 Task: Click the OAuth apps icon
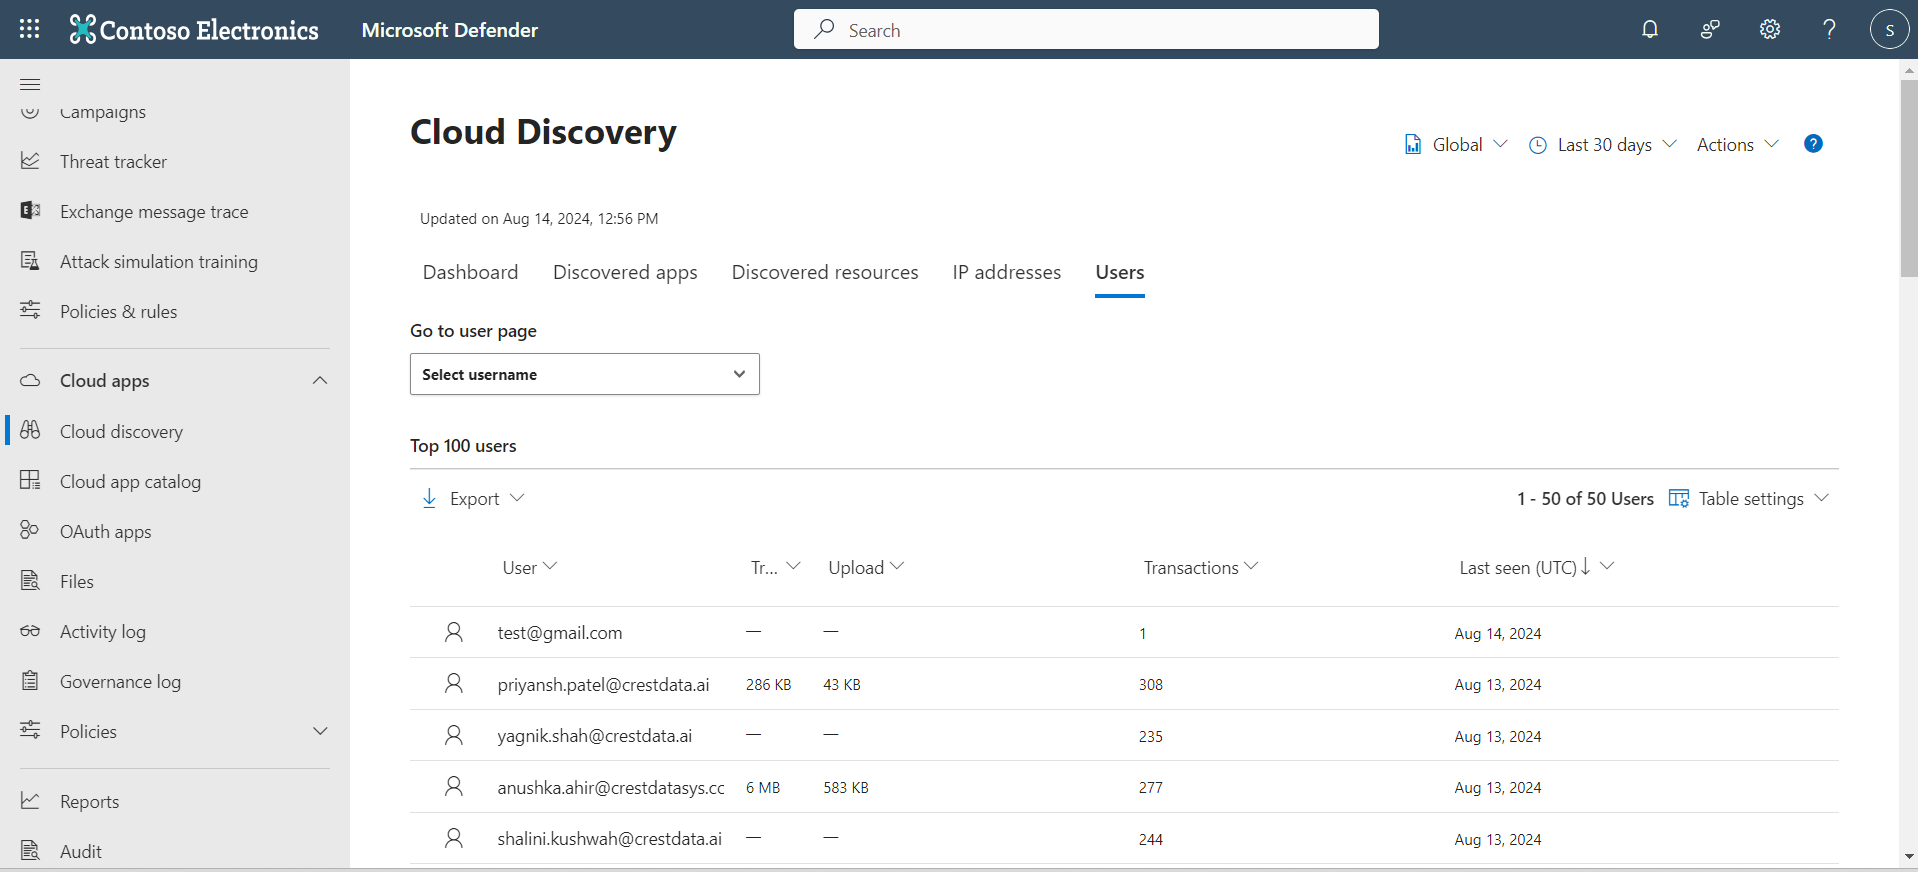pos(30,530)
